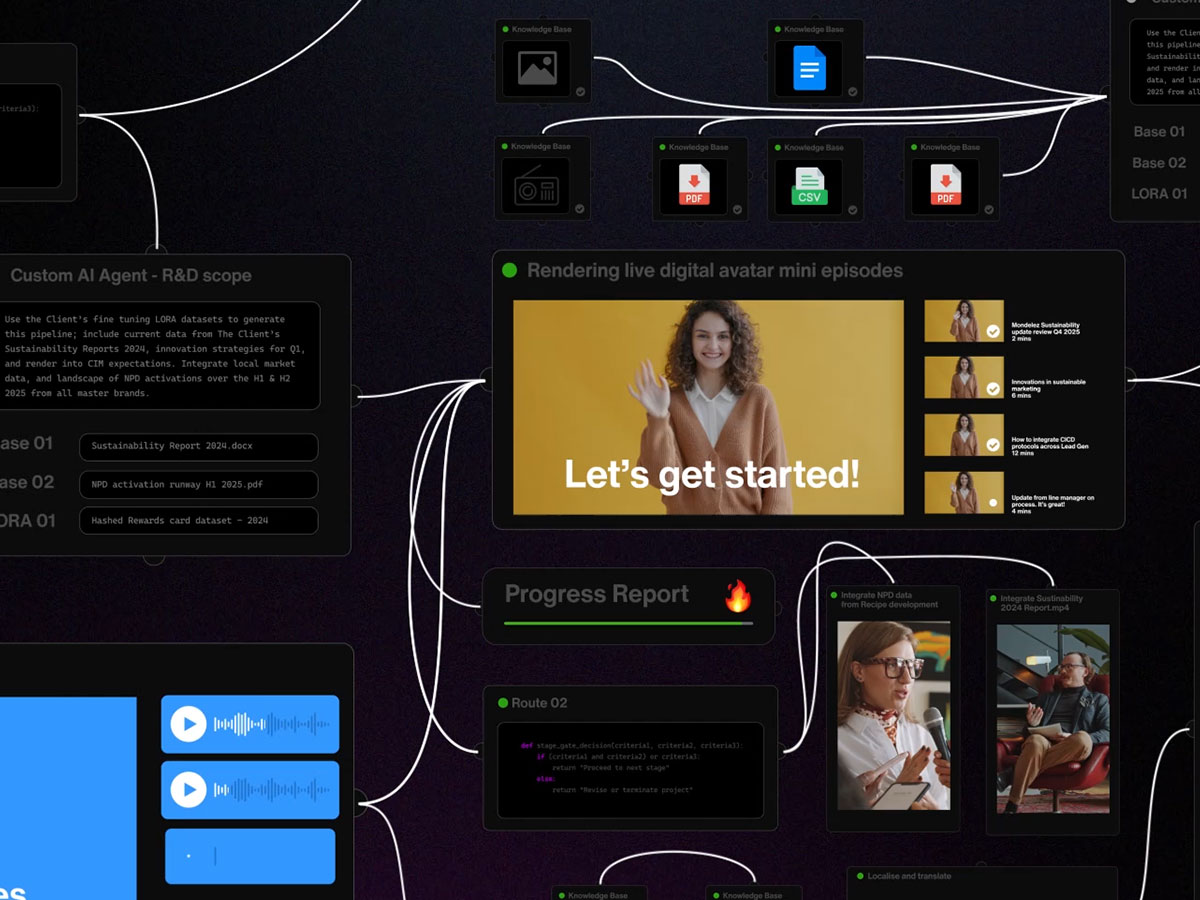This screenshot has width=1200, height=900.
Task: Click the image icon Knowledge Base node
Action: tap(536, 68)
